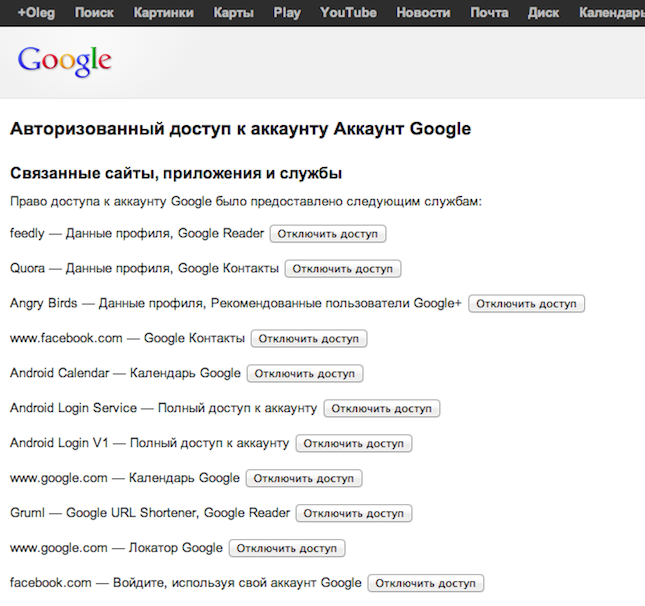Image resolution: width=645 pixels, height=606 pixels.
Task: Revoke www.facebook.com Google Контакты access
Action: tap(309, 339)
